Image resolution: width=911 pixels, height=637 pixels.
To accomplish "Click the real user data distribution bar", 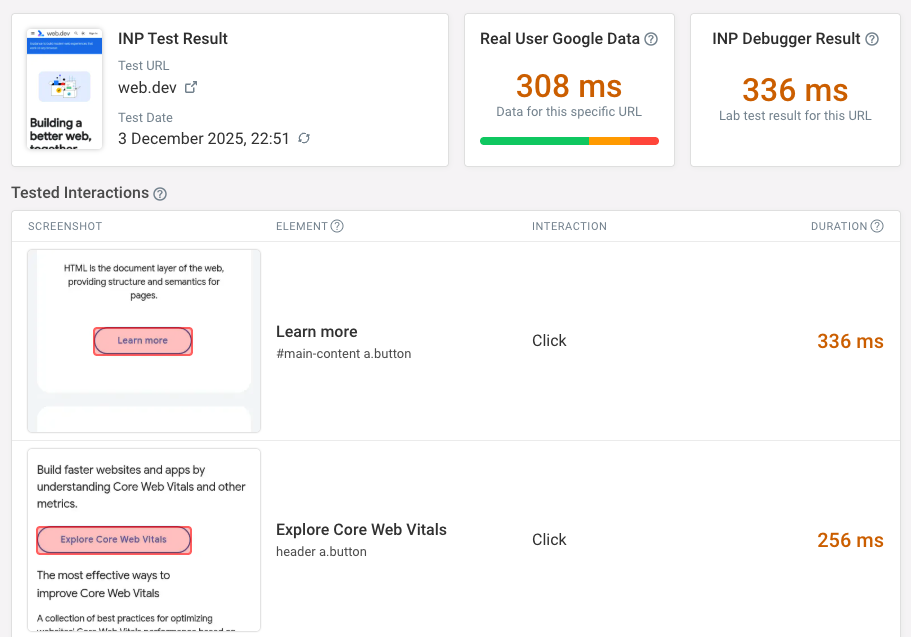I will [569, 141].
